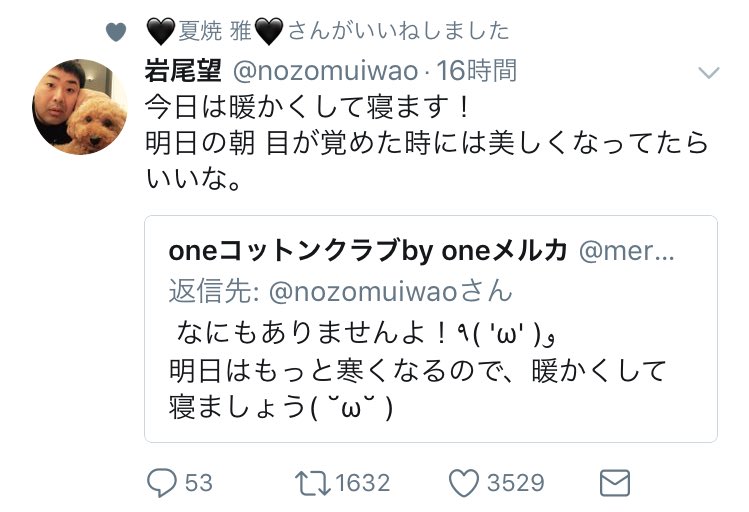This screenshot has width=749, height=512.
Task: Tap oneコットンクラブby oneメルカ account name
Action: (x=369, y=252)
